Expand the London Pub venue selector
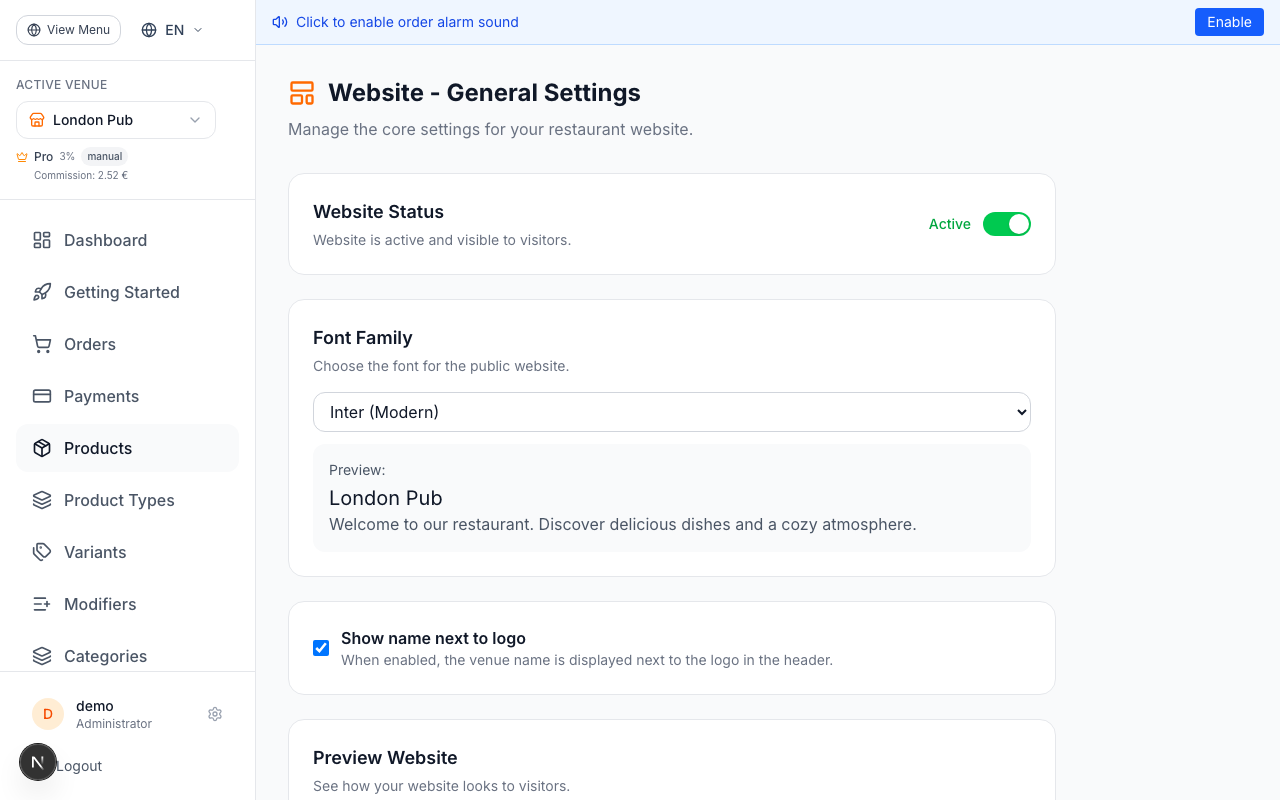Viewport: 1280px width, 800px height. tap(115, 120)
